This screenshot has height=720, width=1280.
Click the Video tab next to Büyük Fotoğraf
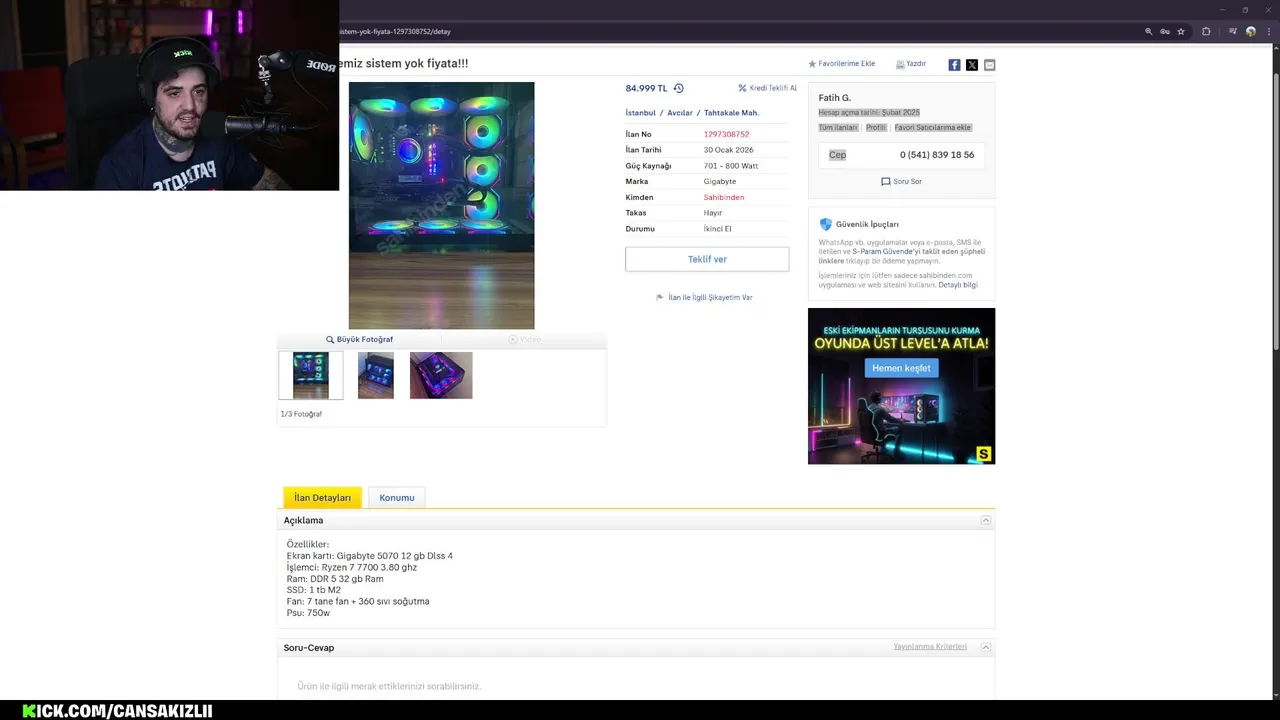point(525,339)
